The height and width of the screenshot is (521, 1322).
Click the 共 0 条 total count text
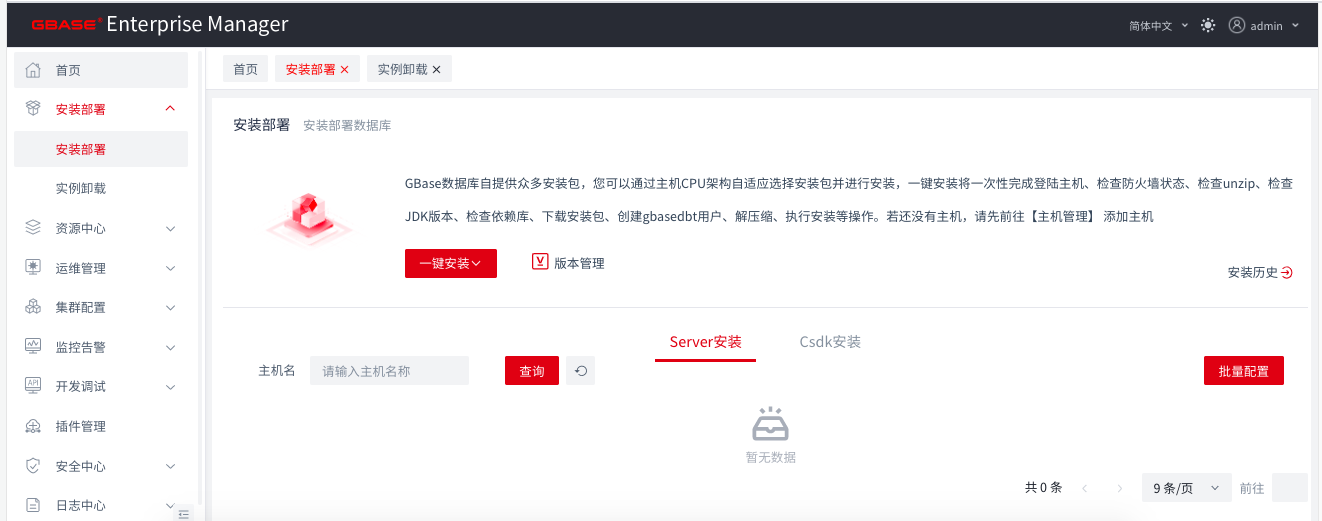[1043, 488]
